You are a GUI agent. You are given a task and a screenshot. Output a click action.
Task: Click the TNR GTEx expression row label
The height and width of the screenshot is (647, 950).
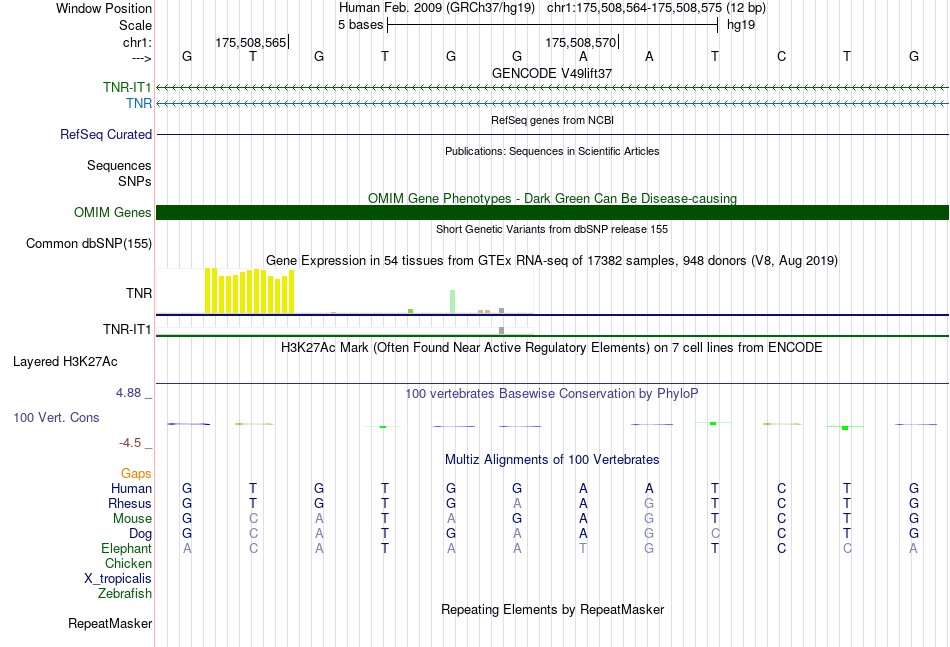click(x=139, y=293)
